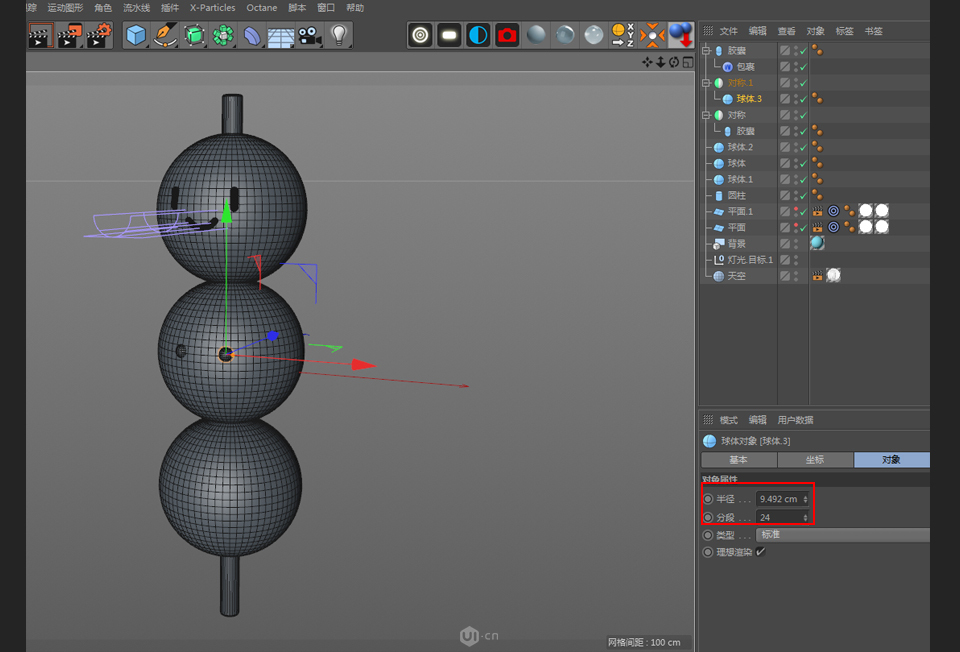Click the teal material swatch next to 背景
The width and height of the screenshot is (960, 652).
(x=816, y=242)
